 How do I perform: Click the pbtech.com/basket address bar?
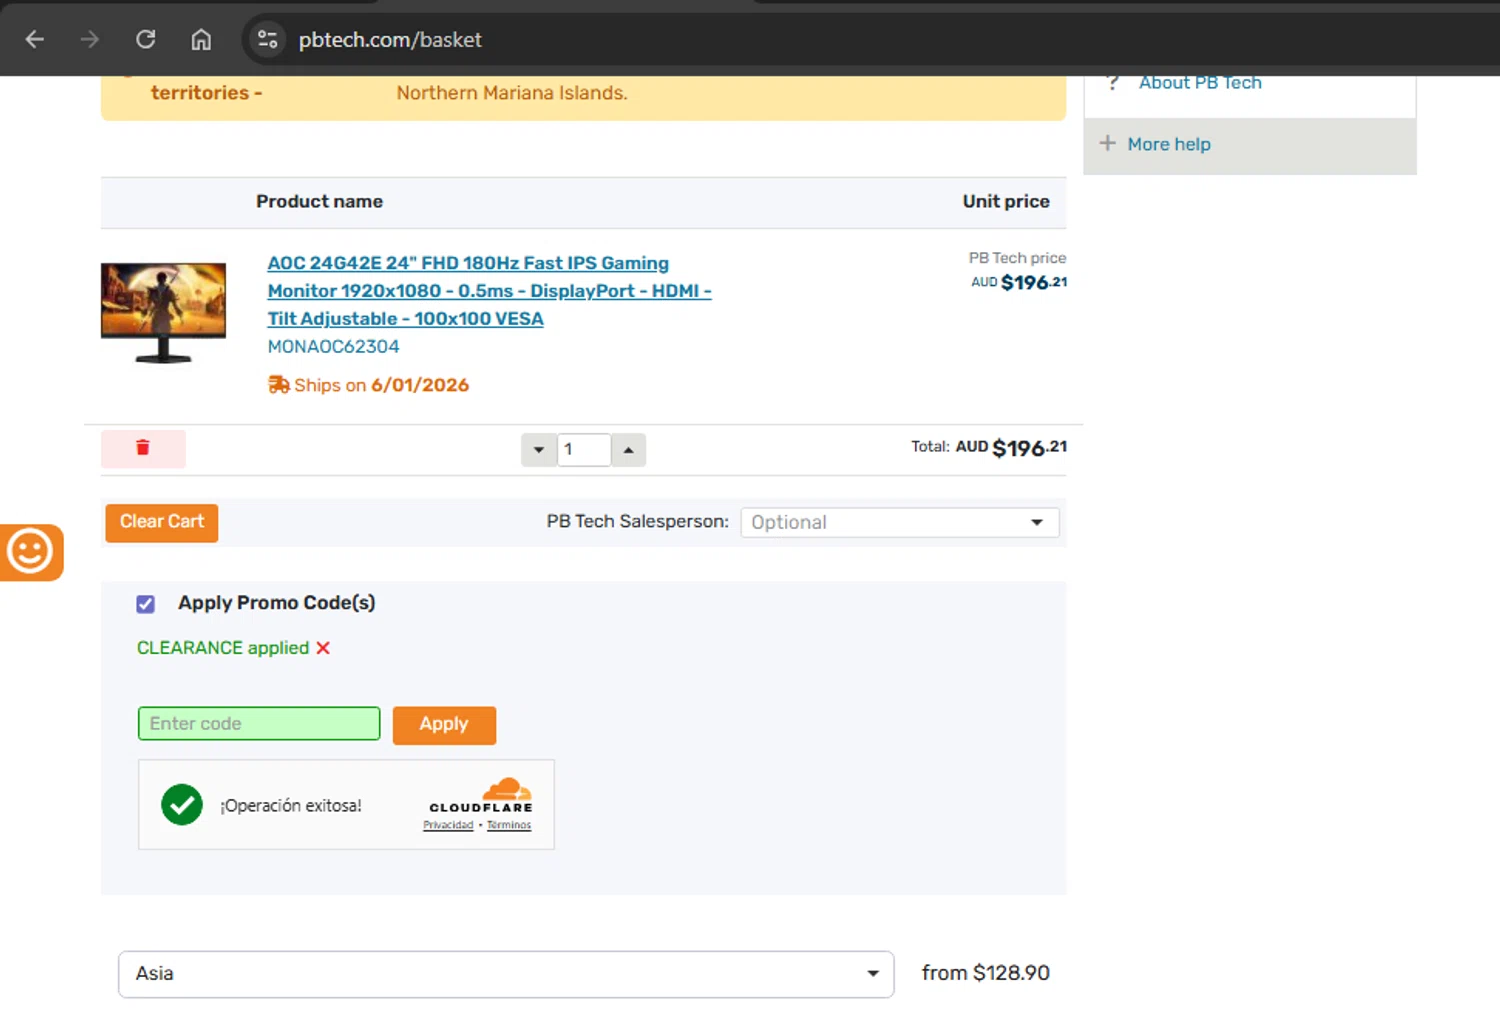click(x=390, y=39)
